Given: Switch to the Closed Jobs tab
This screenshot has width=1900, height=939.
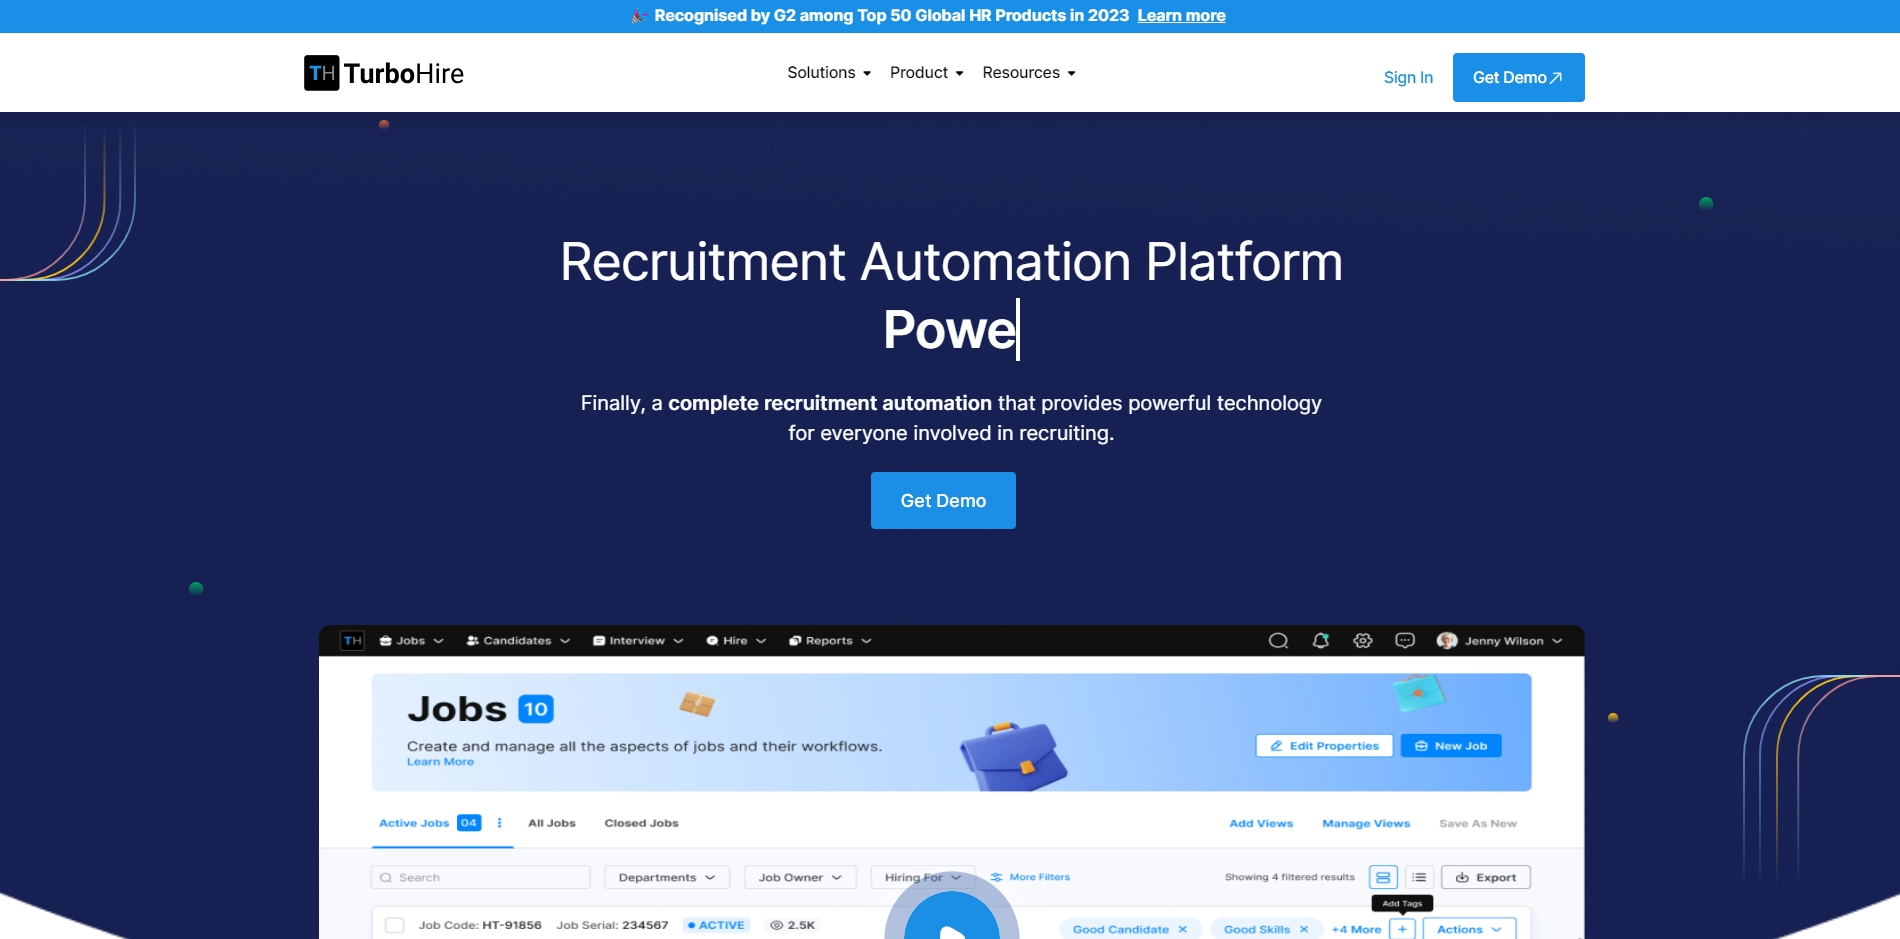Looking at the screenshot, I should (641, 823).
